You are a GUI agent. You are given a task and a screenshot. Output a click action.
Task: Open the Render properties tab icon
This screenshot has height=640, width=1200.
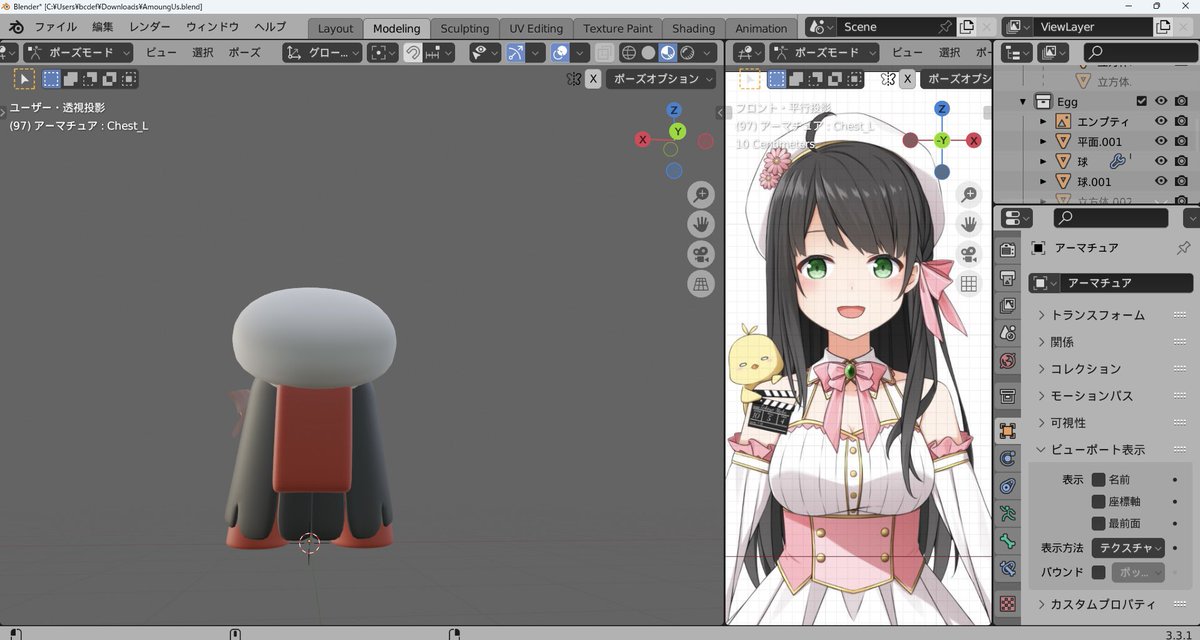(x=1008, y=250)
